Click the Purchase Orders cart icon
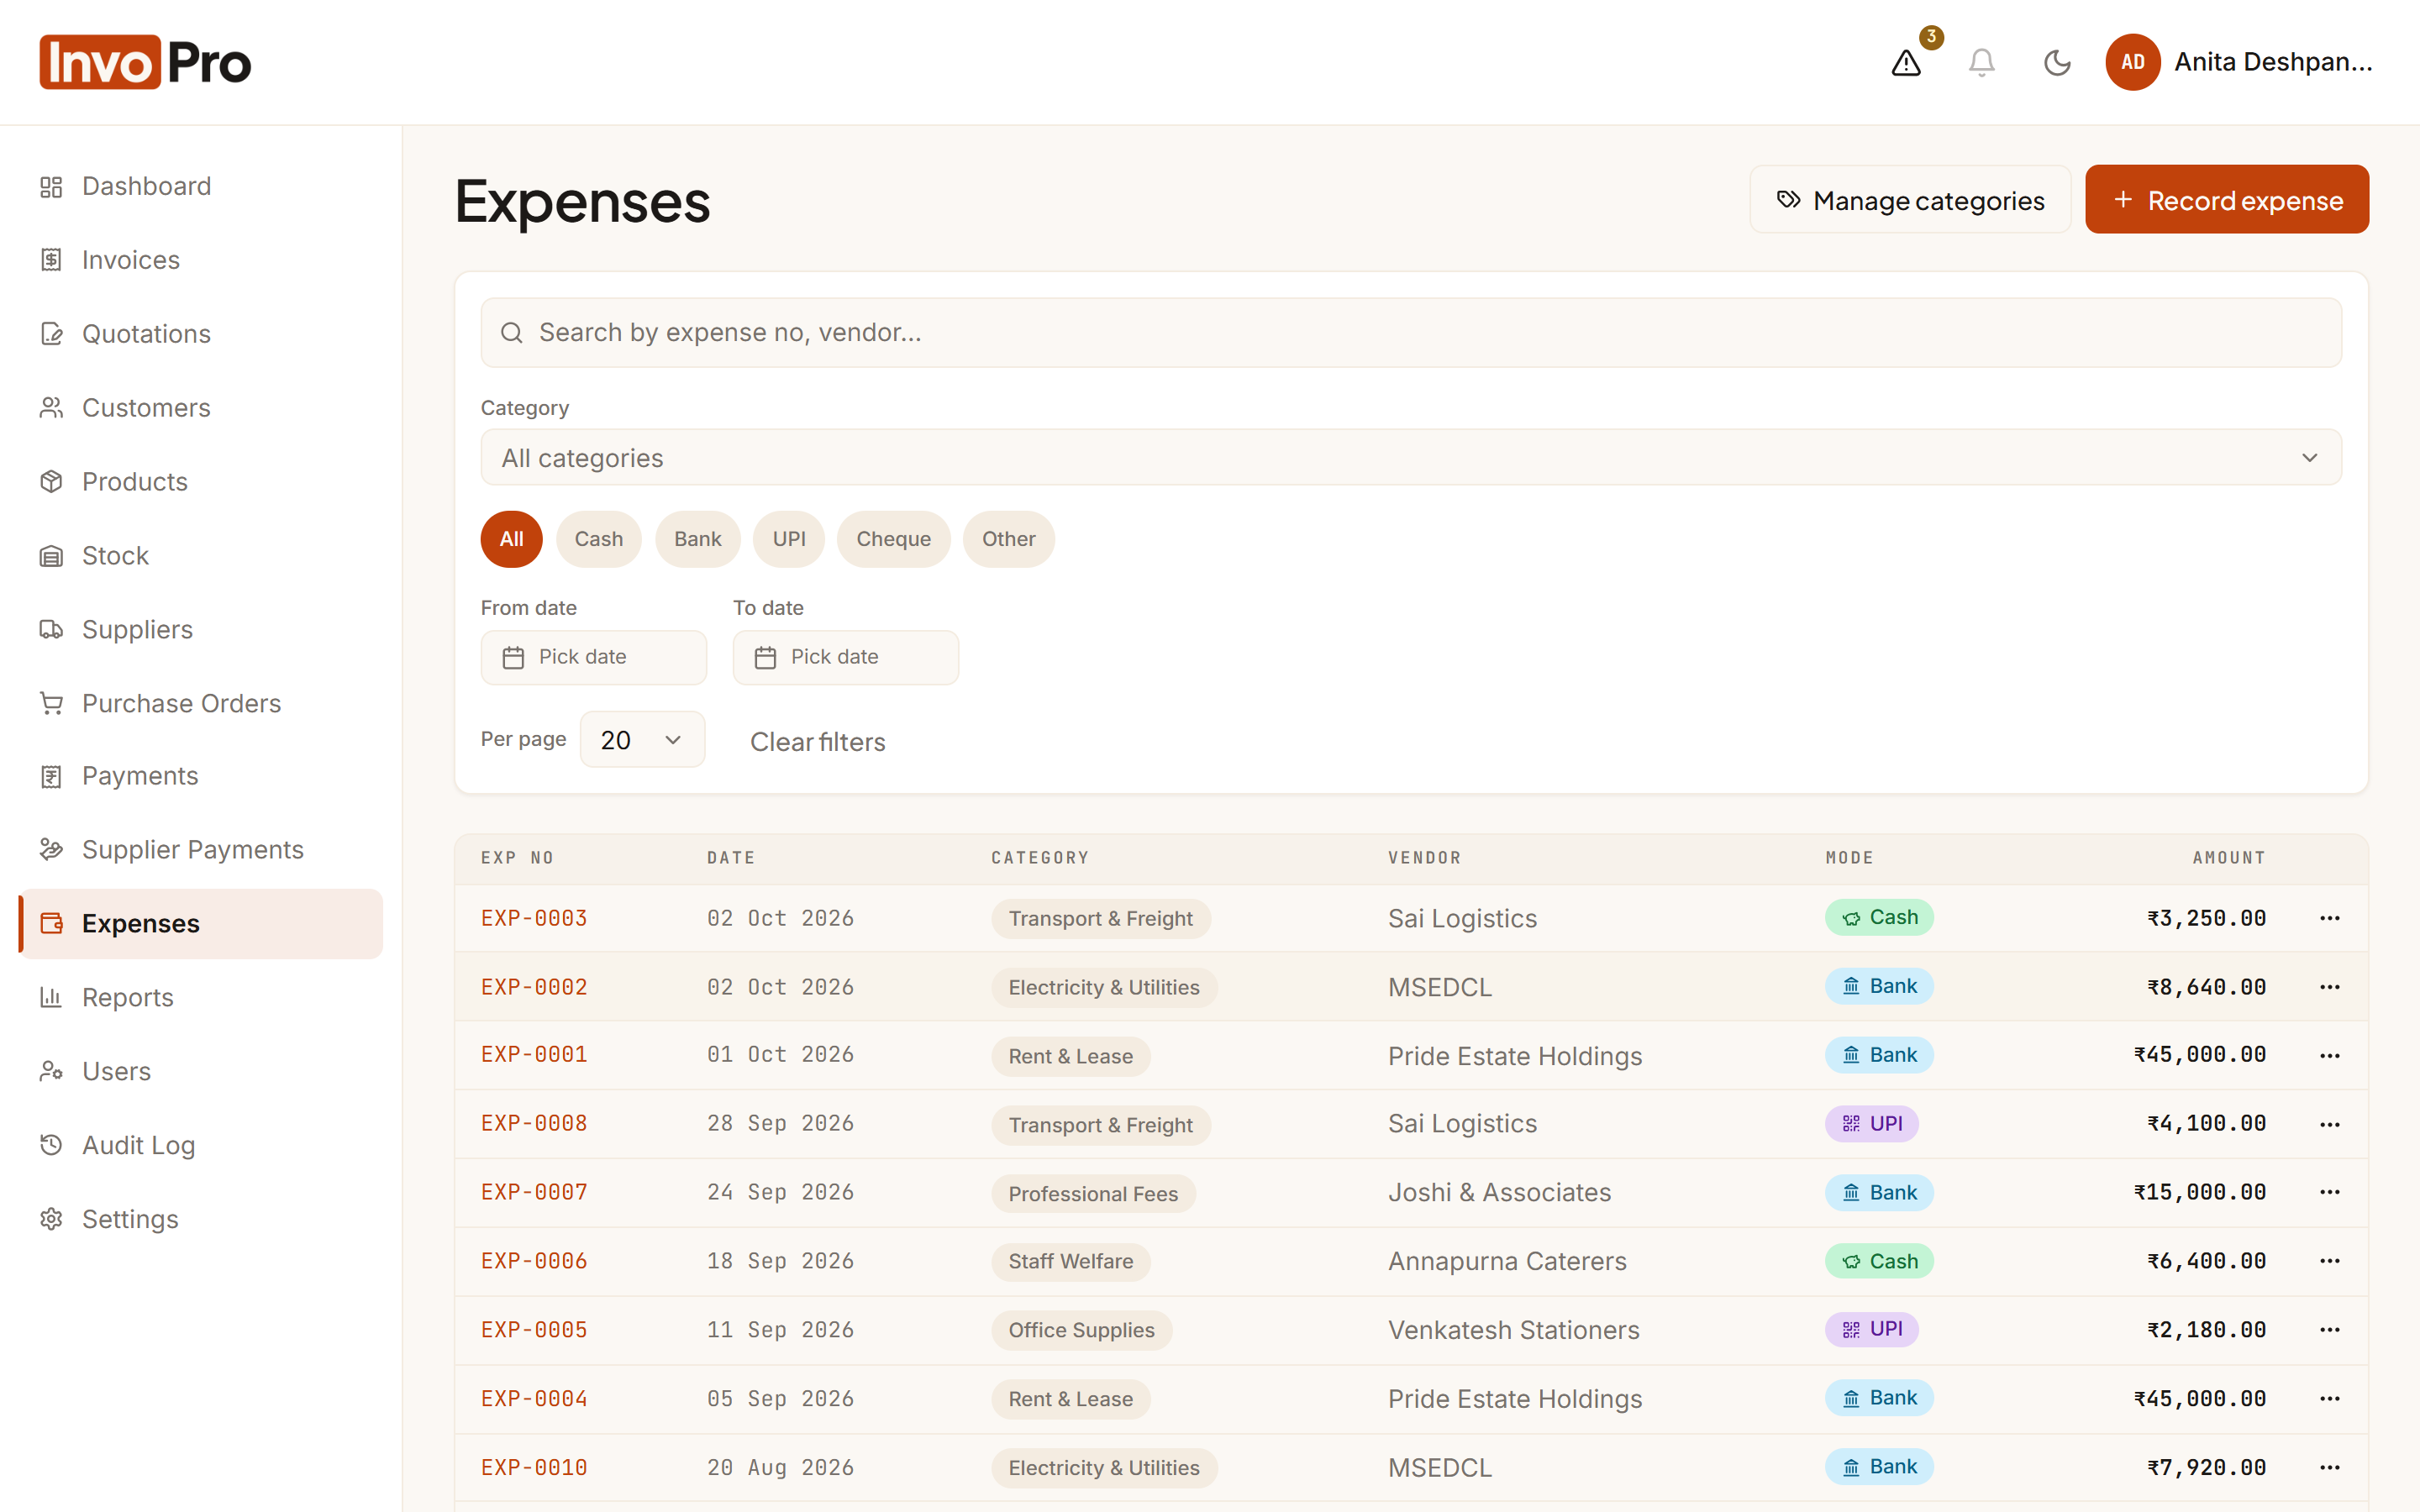Image resolution: width=2420 pixels, height=1512 pixels. pos(51,703)
